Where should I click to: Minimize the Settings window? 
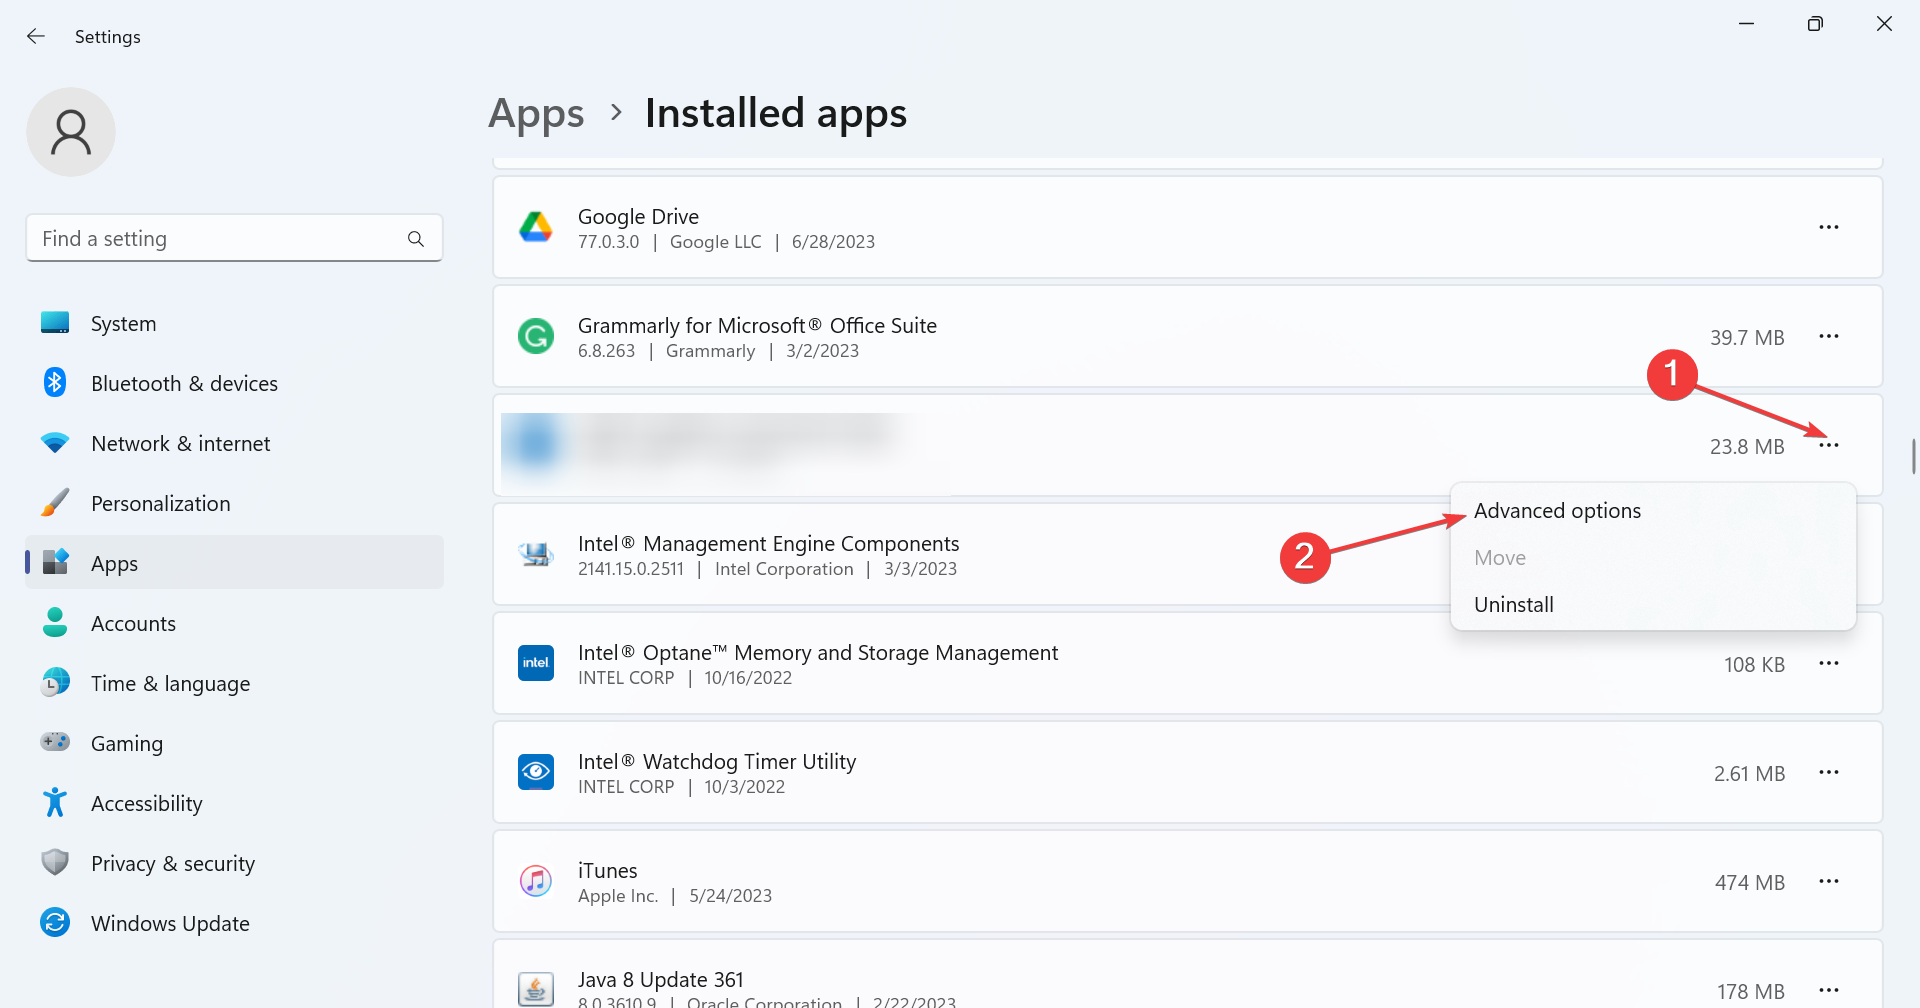pos(1747,24)
